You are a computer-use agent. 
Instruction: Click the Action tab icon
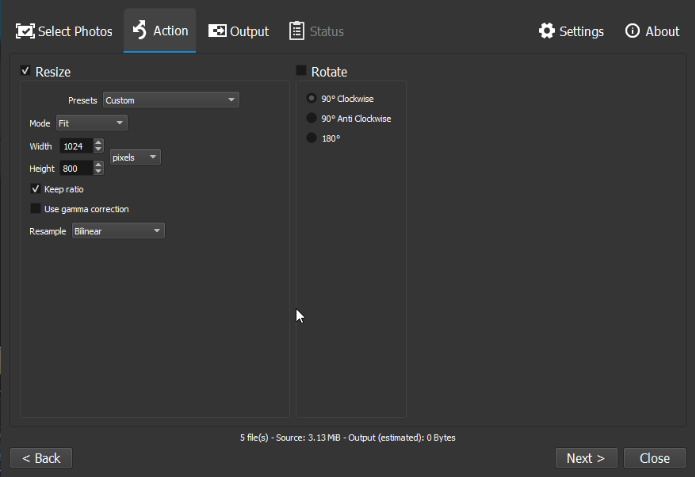140,30
